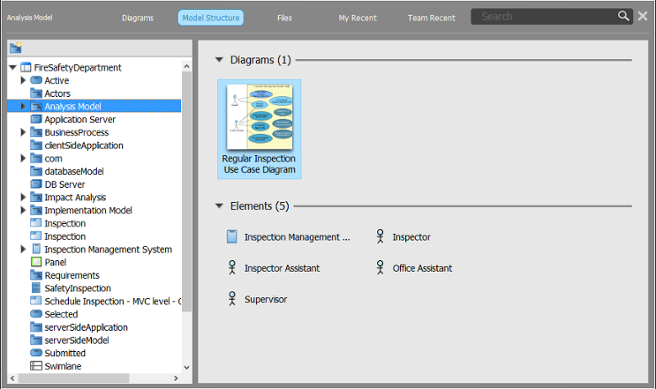Expand the Implementation Model node
Image resolution: width=656 pixels, height=389 pixels.
23,210
